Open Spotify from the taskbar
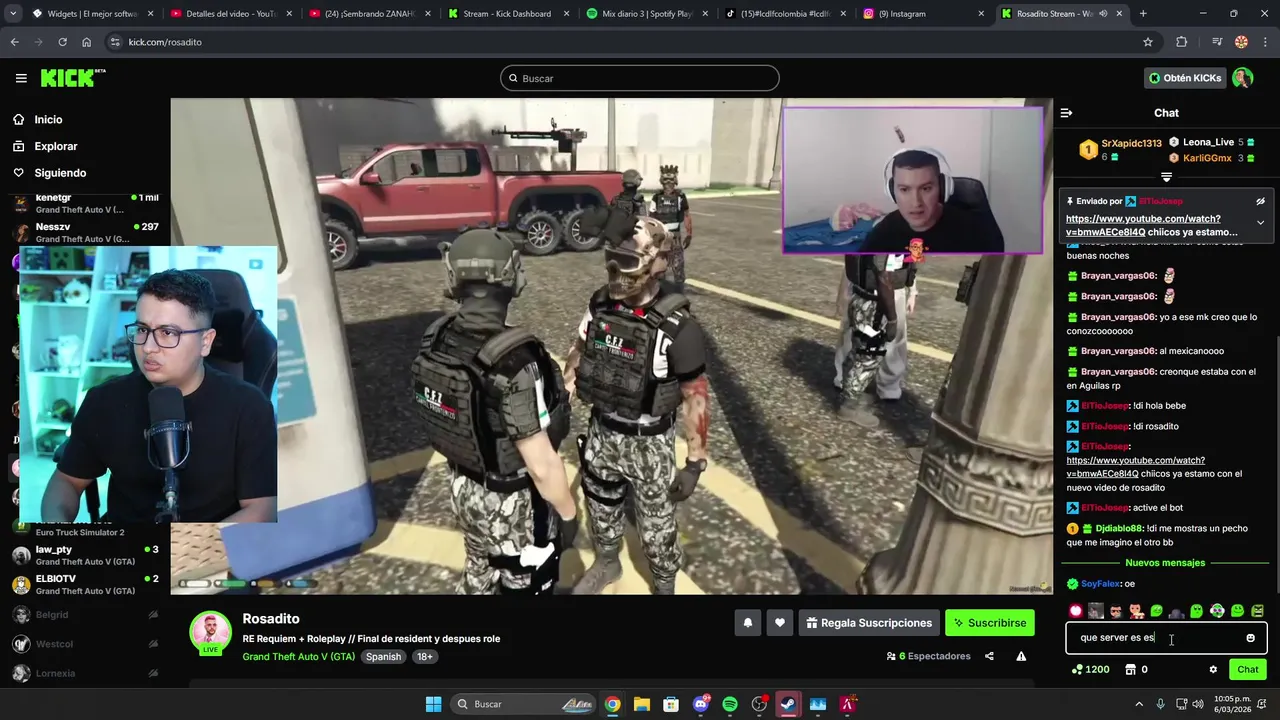 [x=730, y=704]
